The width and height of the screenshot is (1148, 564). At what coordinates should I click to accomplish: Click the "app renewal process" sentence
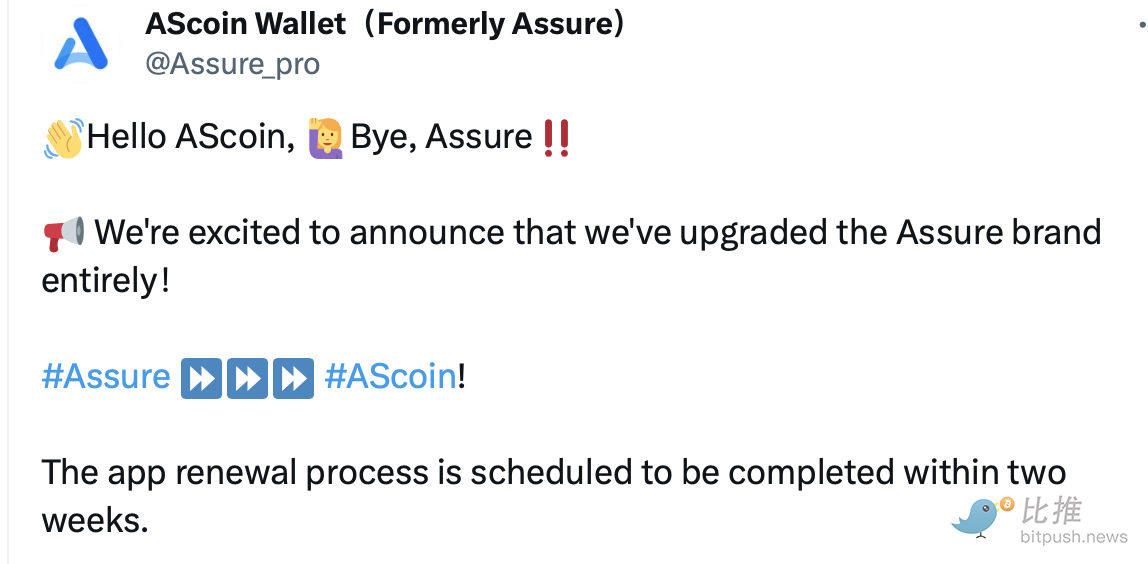(x=553, y=472)
